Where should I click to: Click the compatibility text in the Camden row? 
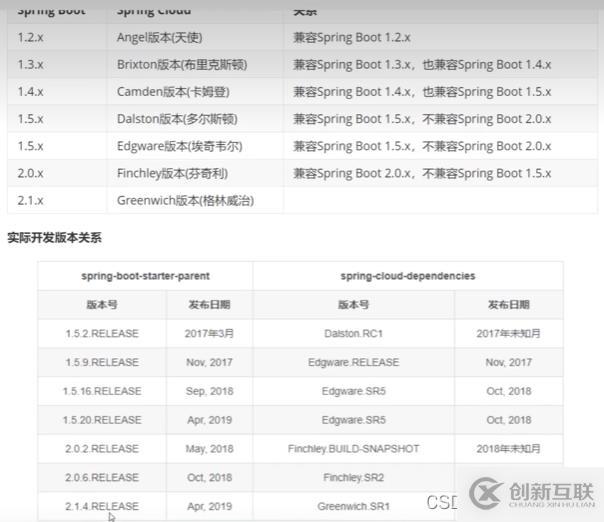click(x=422, y=92)
